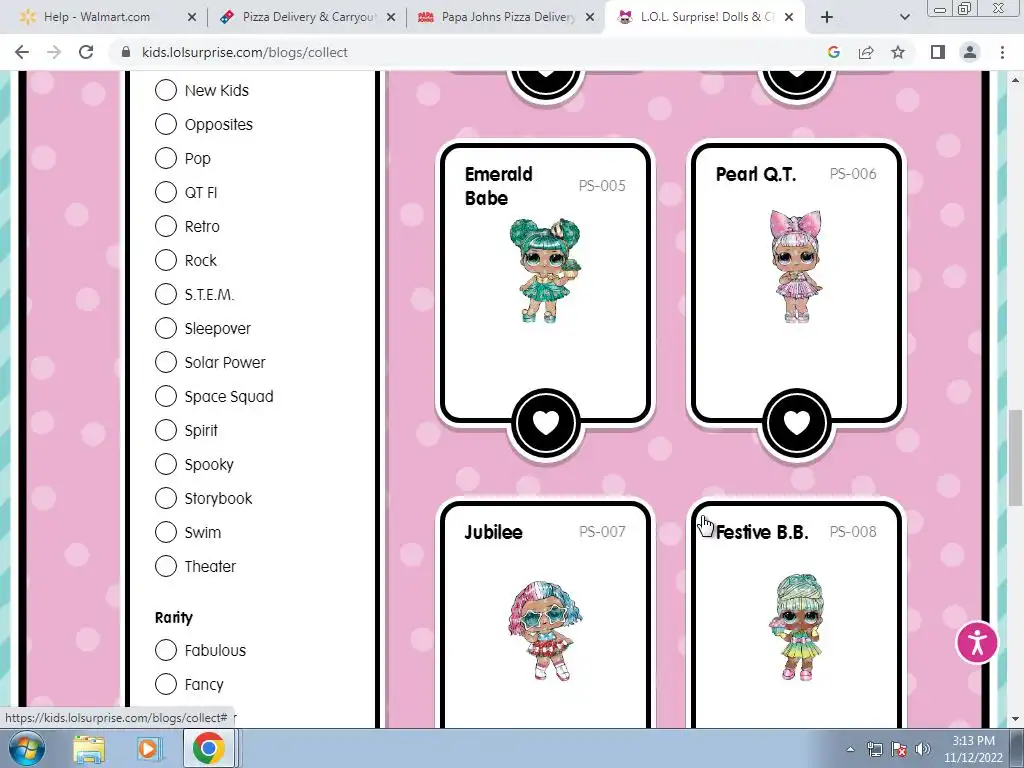The height and width of the screenshot is (768, 1024).
Task: Open Windows Media Player in taskbar
Action: [x=148, y=748]
